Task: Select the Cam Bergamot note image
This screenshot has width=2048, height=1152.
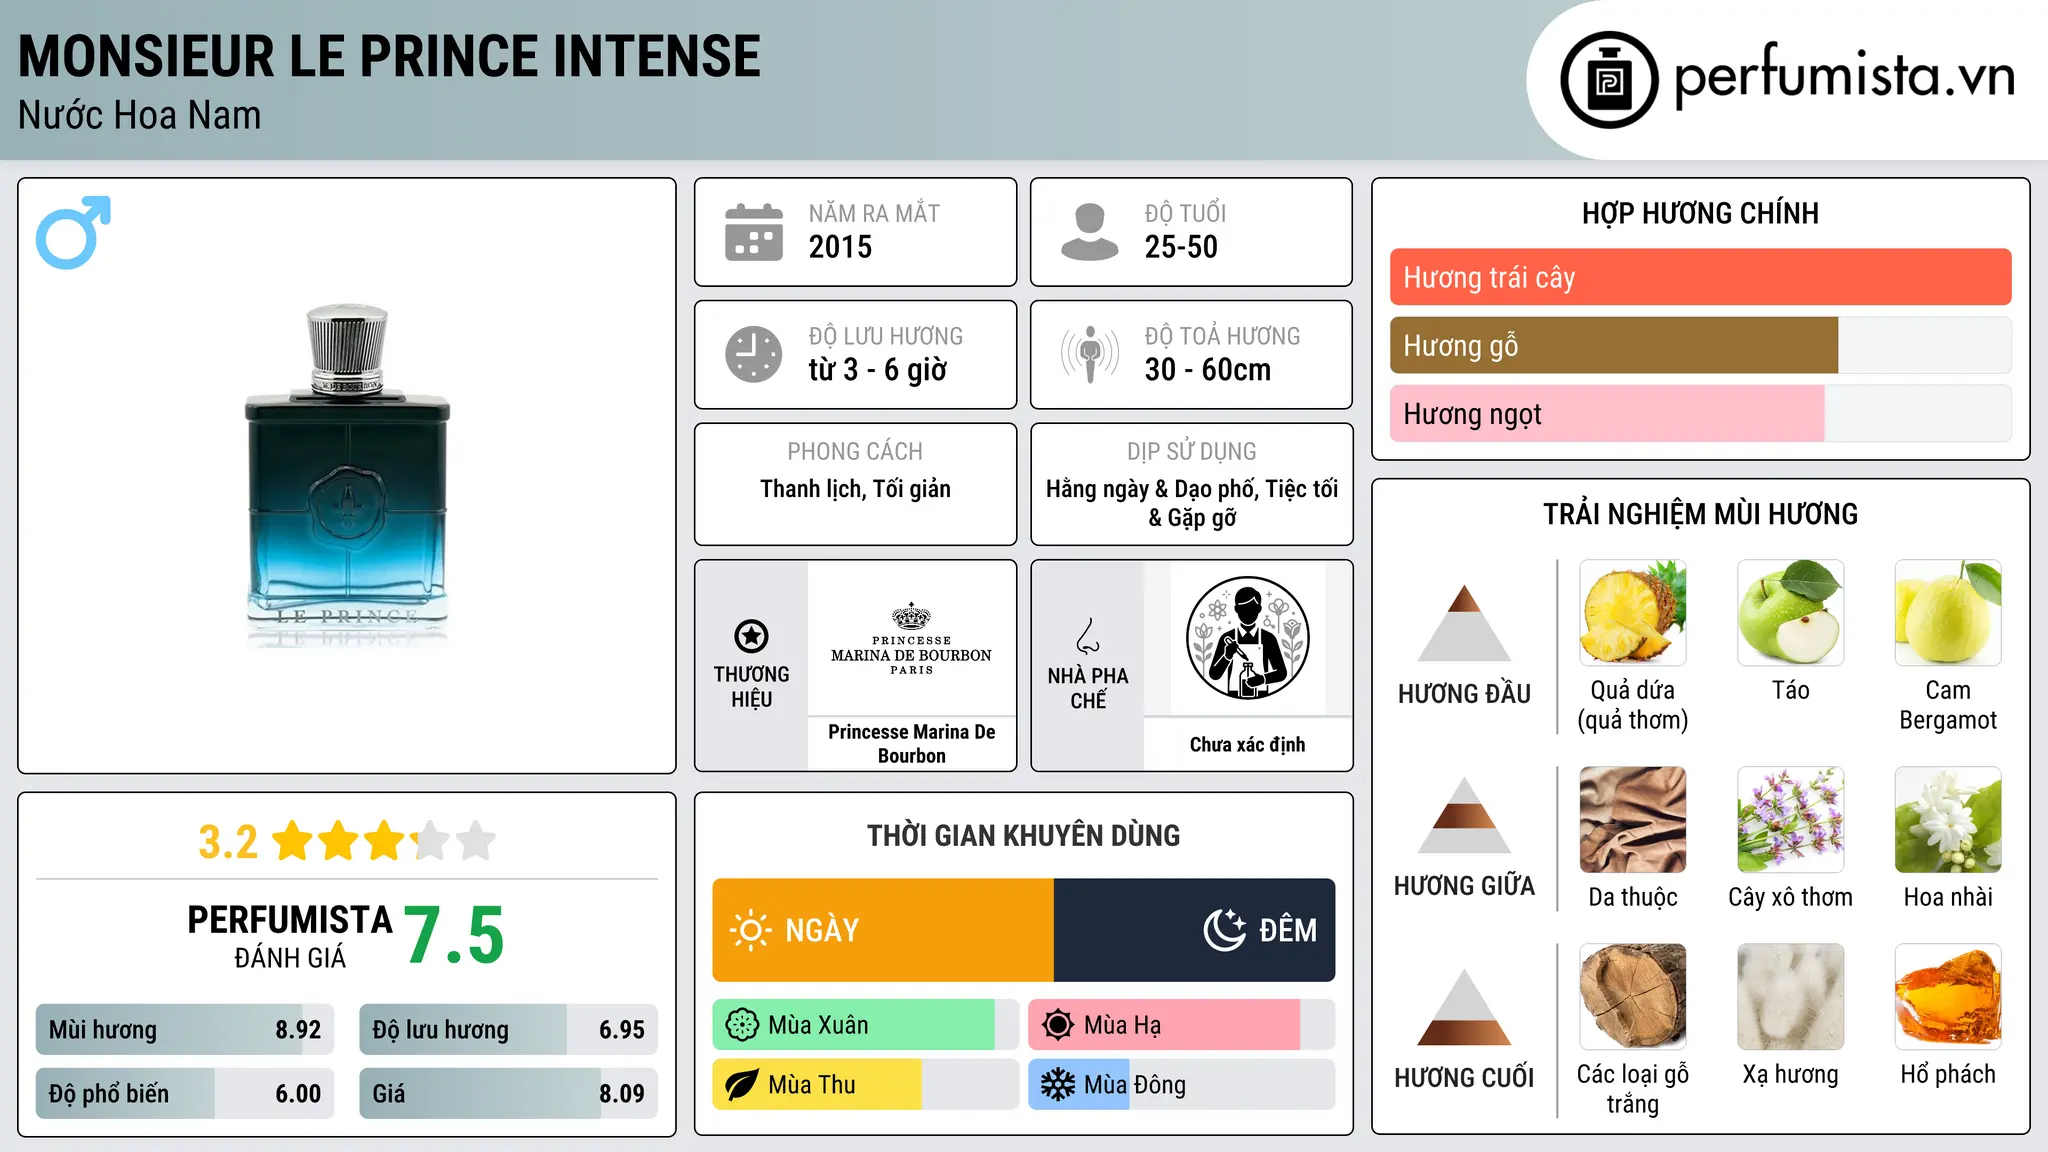Action: point(1948,613)
